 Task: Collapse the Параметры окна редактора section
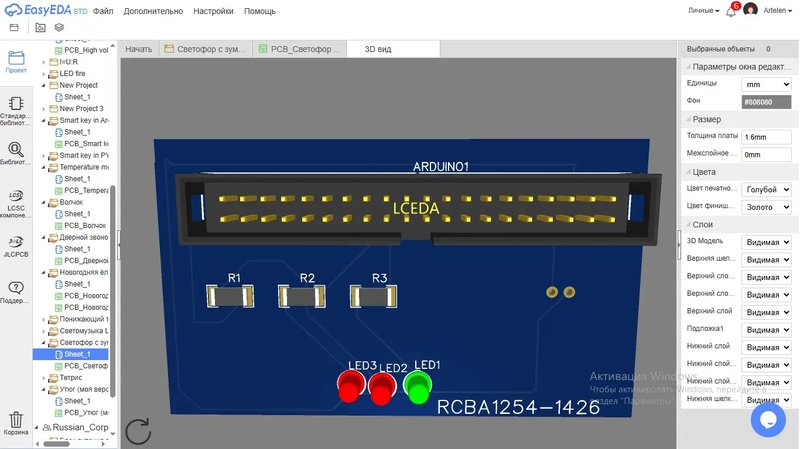tap(688, 67)
